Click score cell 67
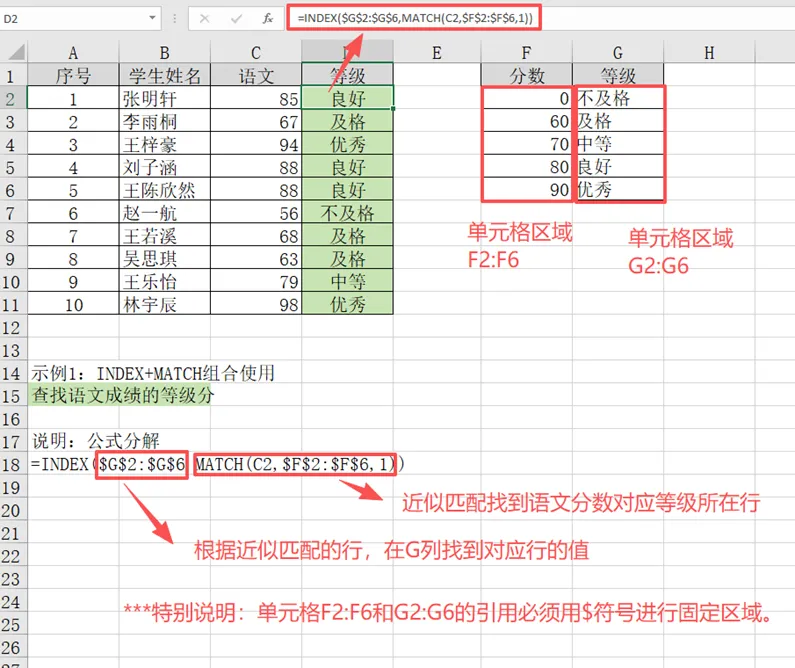The width and height of the screenshot is (795, 668). point(256,121)
